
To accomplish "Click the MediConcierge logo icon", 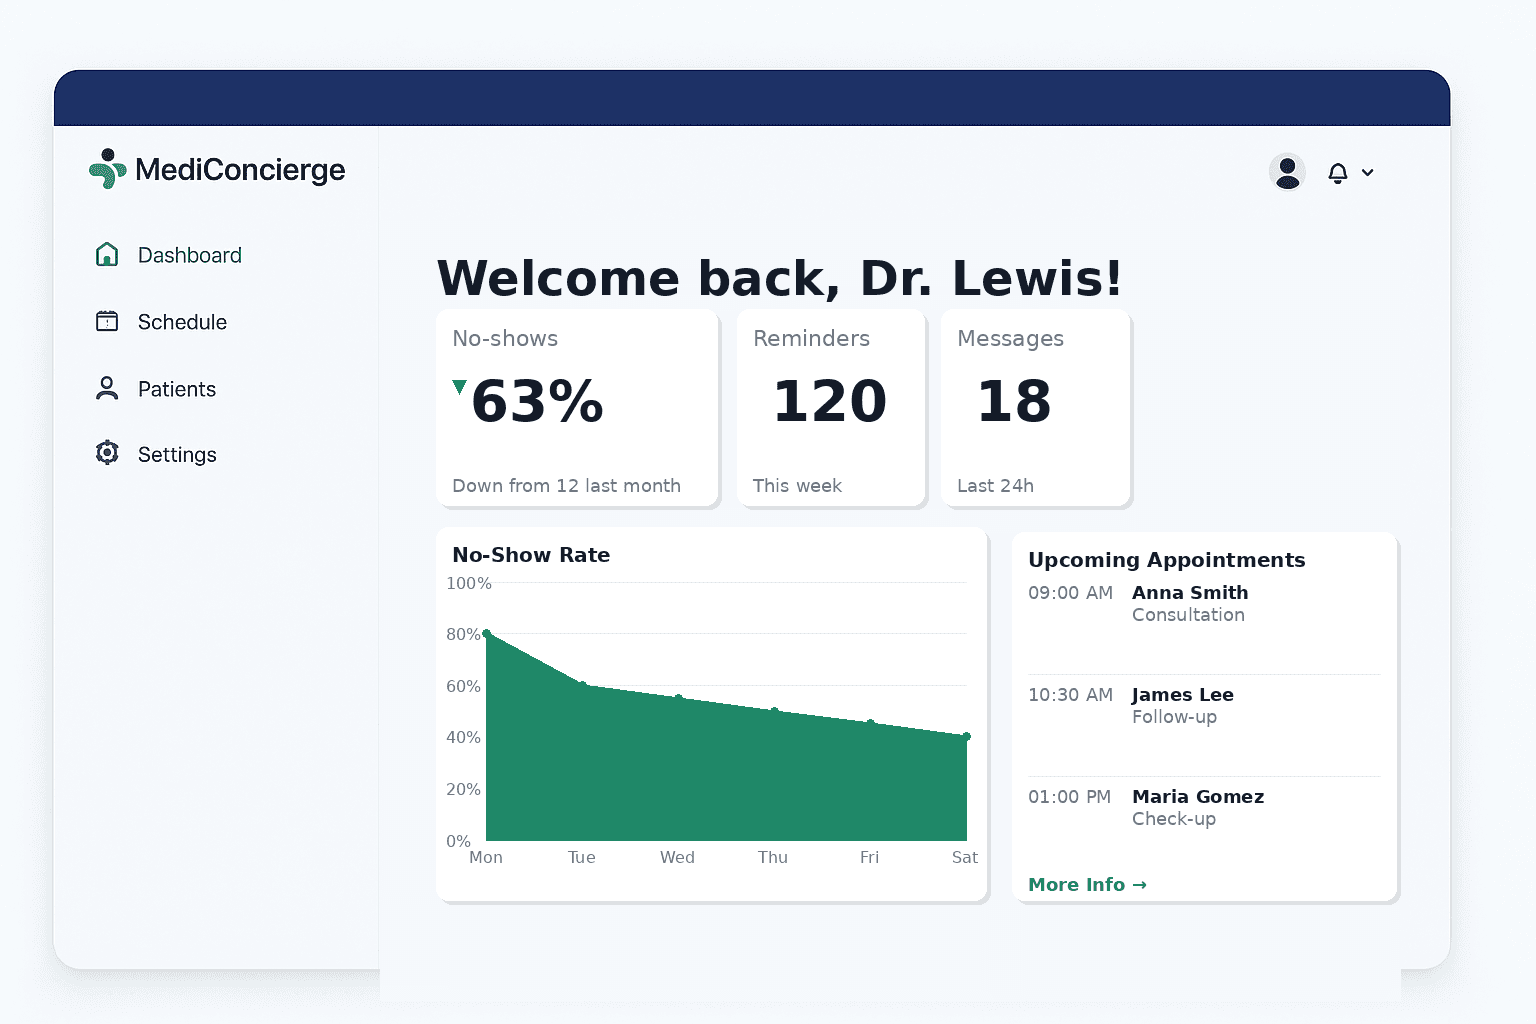I will point(107,169).
